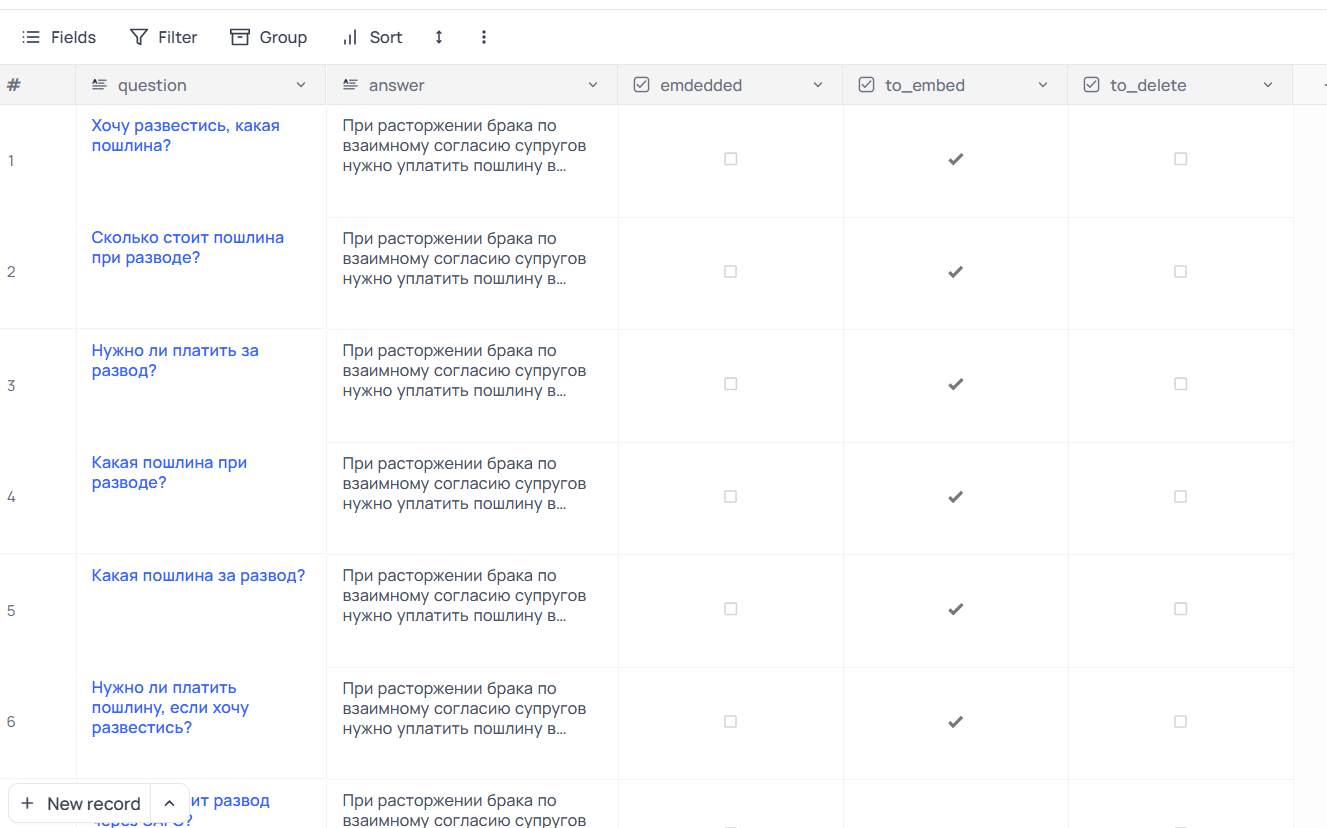
Task: Uncheck the to_embed checkbox in row 3
Action: coord(955,384)
